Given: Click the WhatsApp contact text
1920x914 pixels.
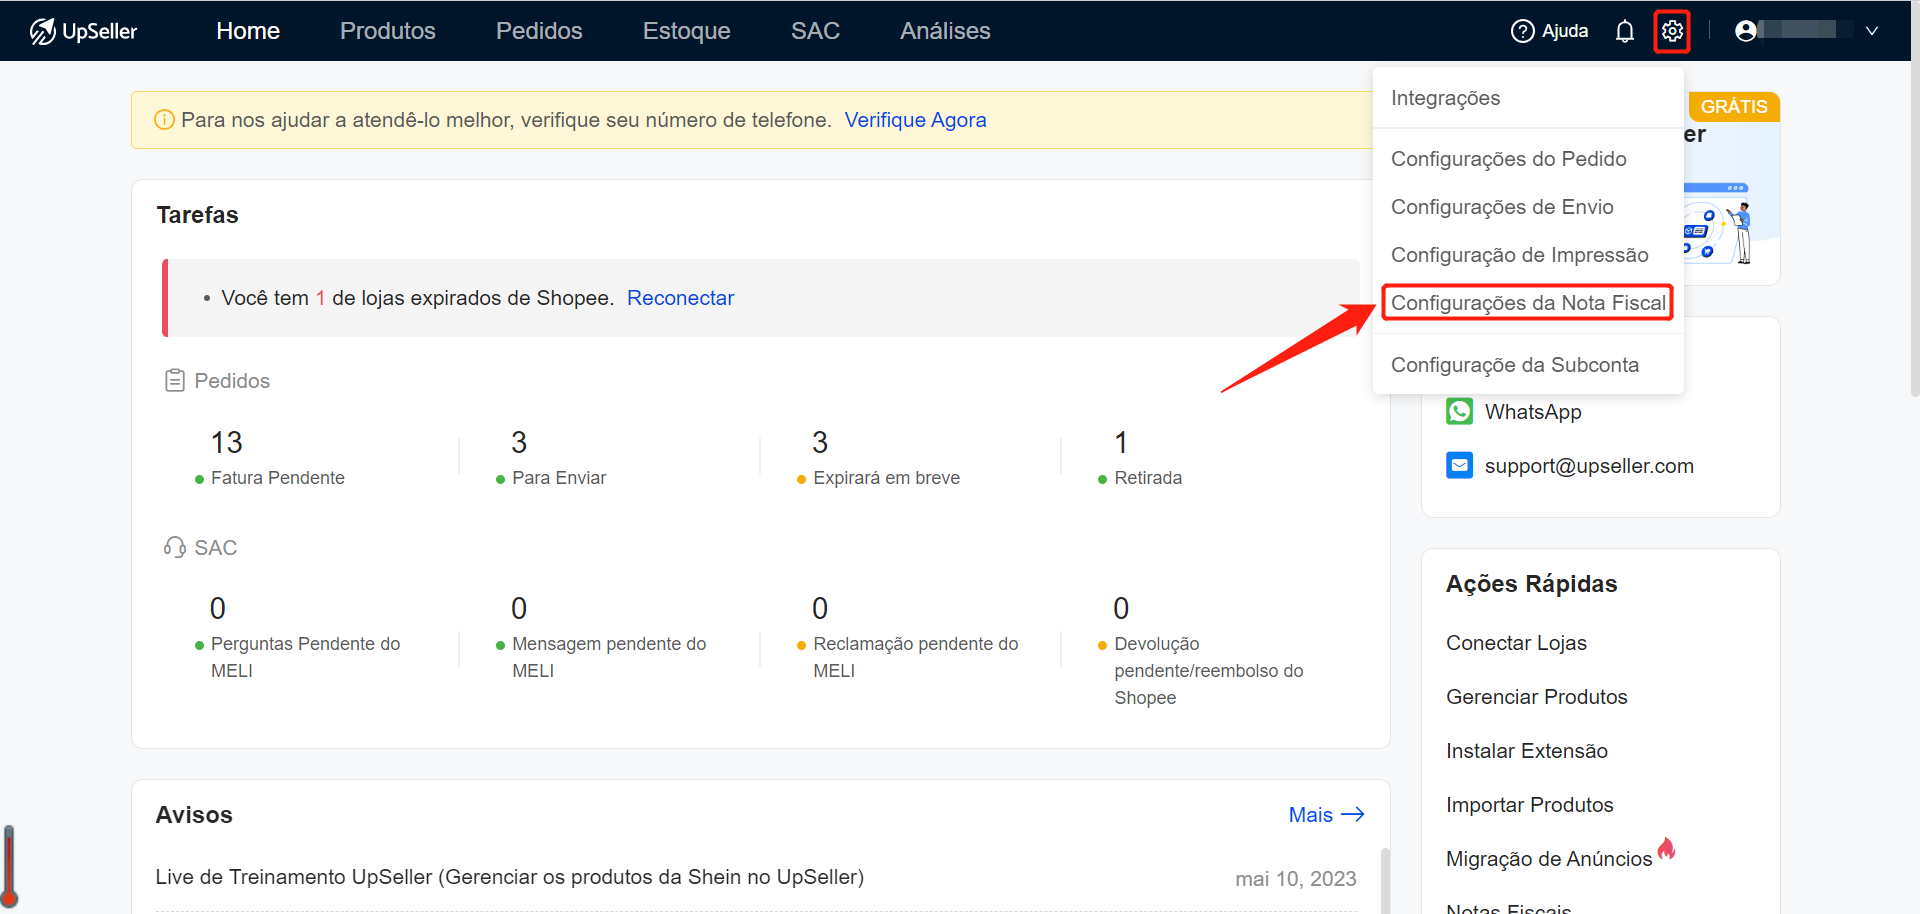Looking at the screenshot, I should click(1533, 412).
